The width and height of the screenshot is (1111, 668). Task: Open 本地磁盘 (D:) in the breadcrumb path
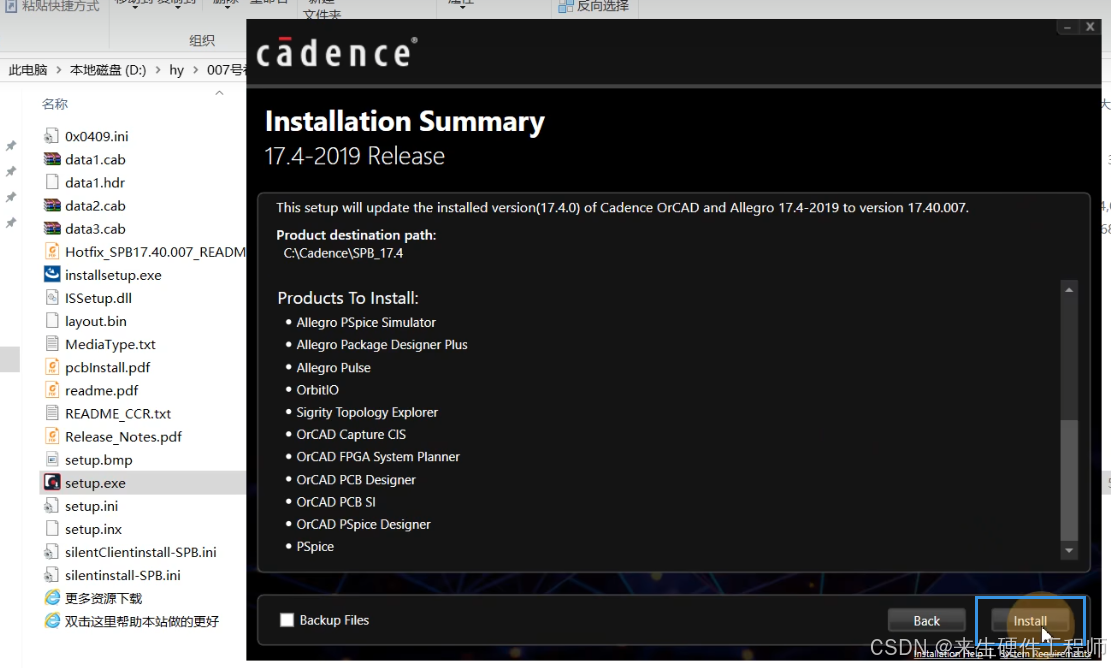[x=108, y=70]
